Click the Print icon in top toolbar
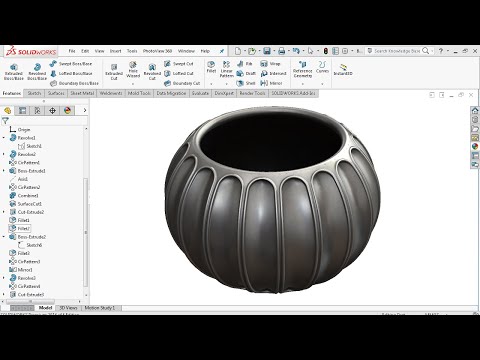Image resolution: width=480 pixels, height=360 pixels. tap(282, 51)
